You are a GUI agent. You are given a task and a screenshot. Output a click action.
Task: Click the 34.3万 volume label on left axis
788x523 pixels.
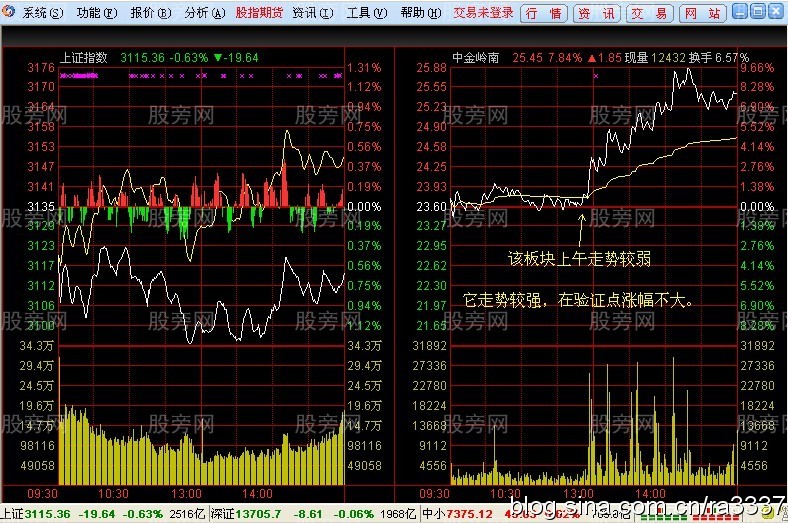36,346
